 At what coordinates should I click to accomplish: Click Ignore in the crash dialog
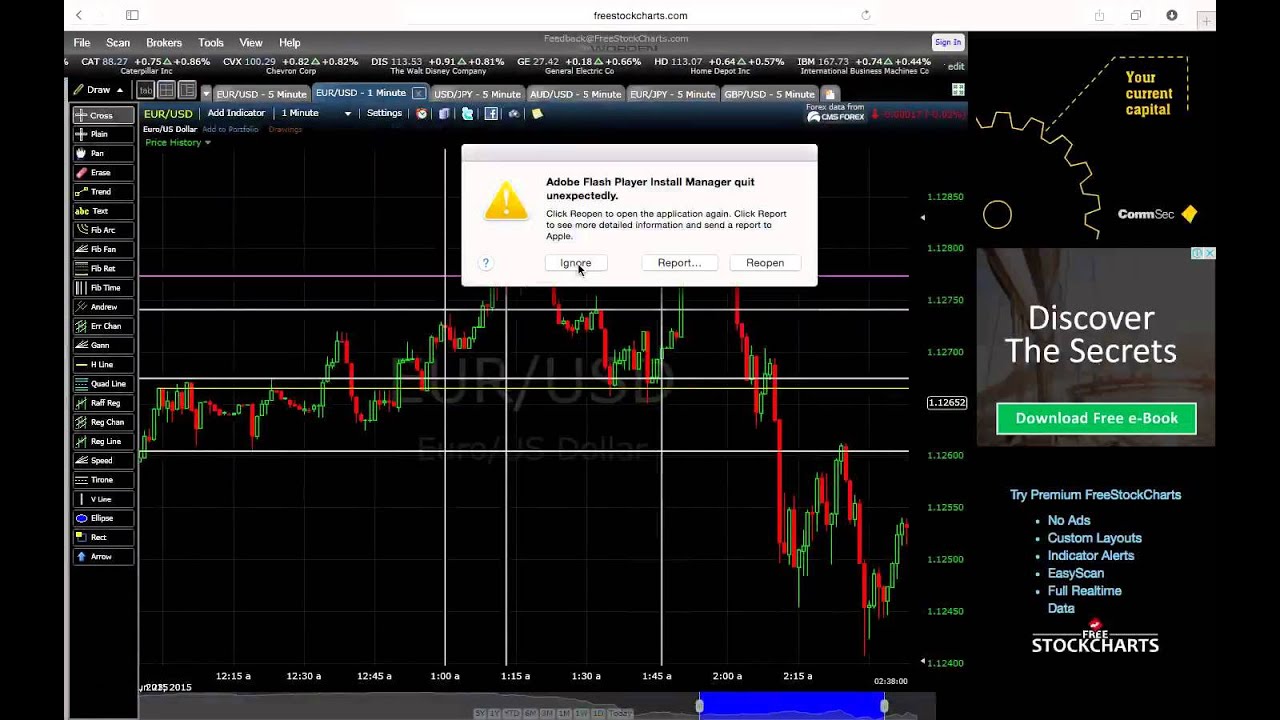coord(576,263)
